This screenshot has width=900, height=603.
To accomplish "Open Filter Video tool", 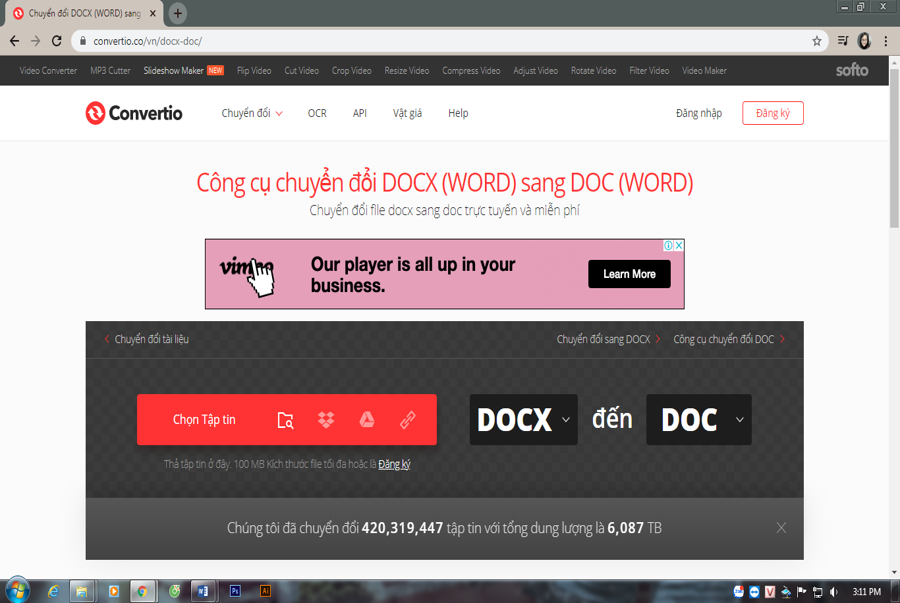I will click(649, 71).
